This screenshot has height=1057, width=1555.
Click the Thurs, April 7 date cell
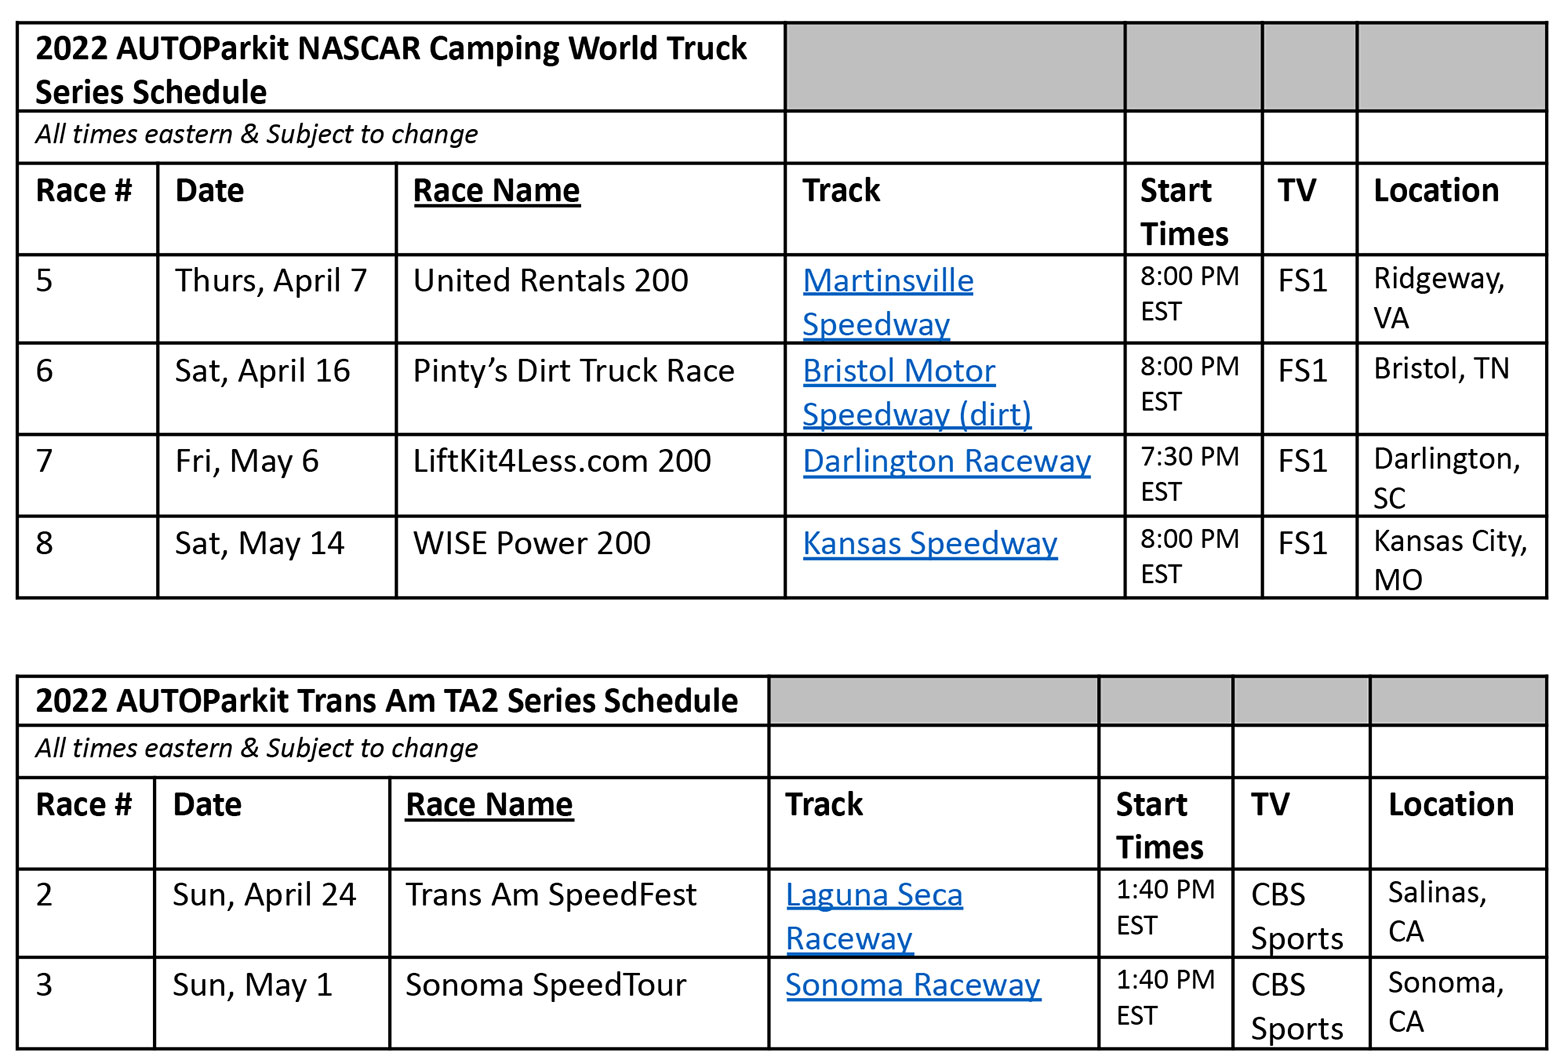[270, 281]
